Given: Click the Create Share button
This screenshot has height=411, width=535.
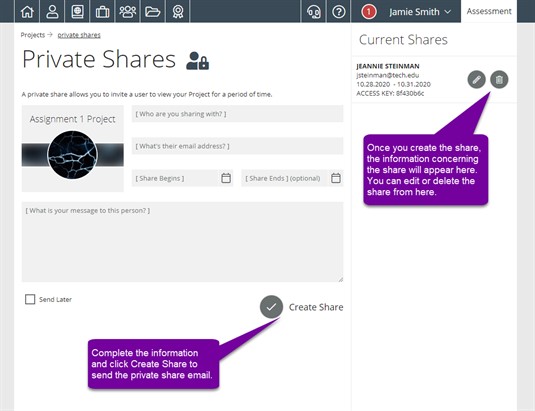Looking at the screenshot, I should tap(302, 307).
